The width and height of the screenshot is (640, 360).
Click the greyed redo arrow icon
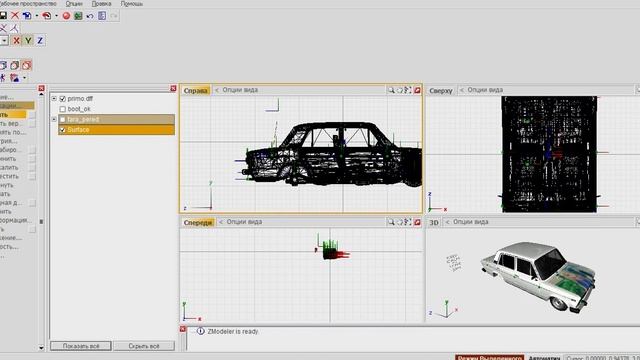114,16
